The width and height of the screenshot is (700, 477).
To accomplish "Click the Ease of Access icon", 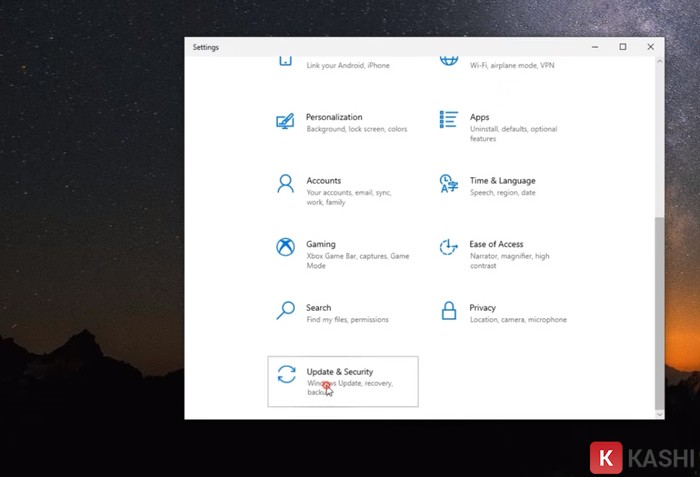I will (x=449, y=247).
